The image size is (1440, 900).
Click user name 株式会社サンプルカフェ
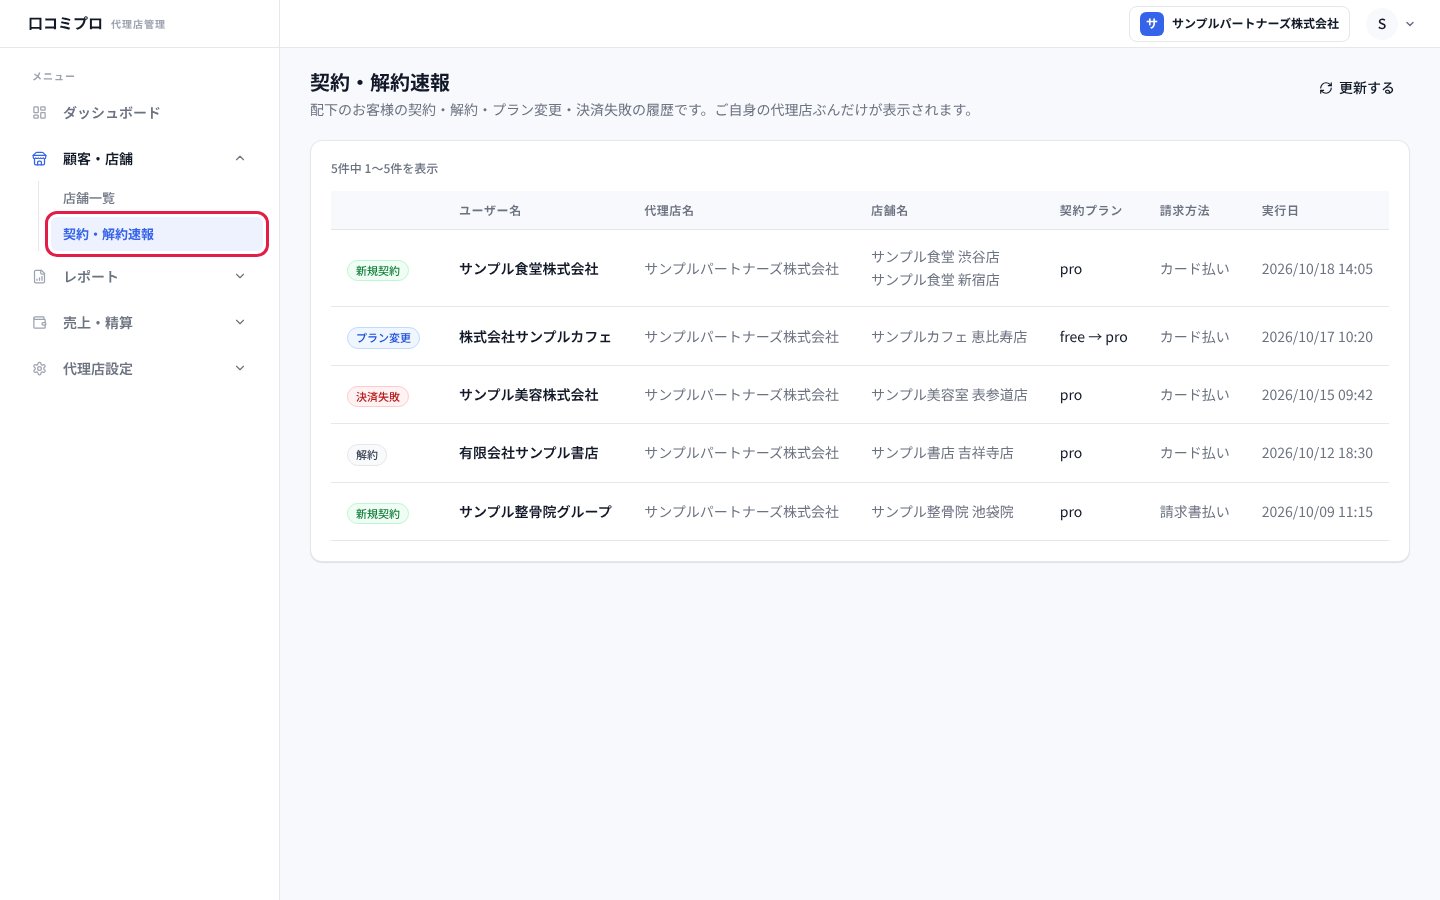535,337
